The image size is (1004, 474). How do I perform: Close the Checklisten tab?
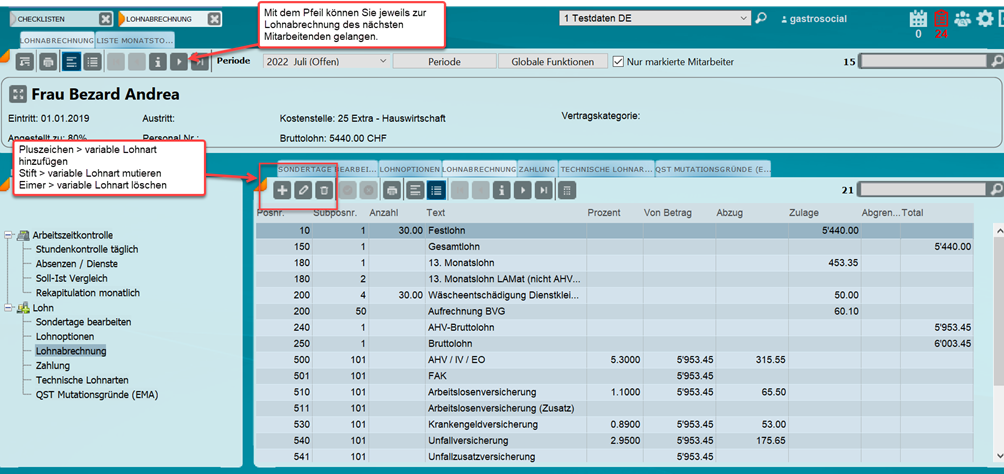(105, 19)
